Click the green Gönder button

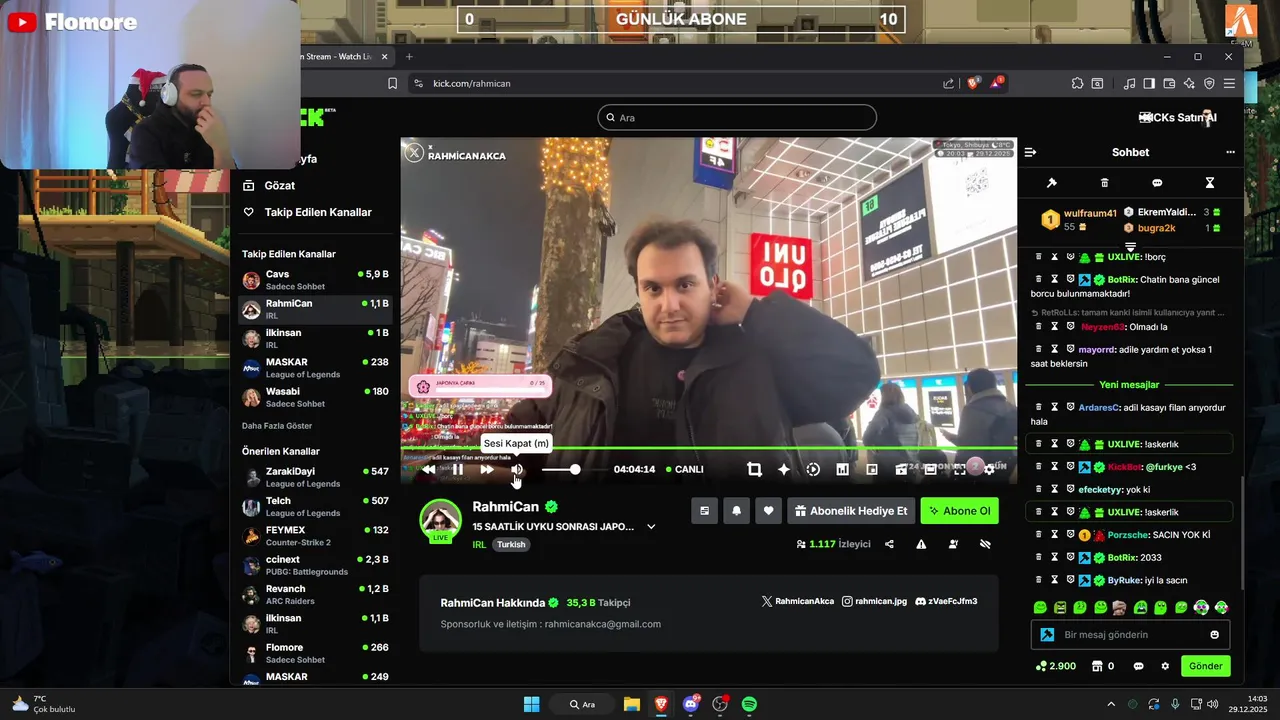tap(1205, 666)
